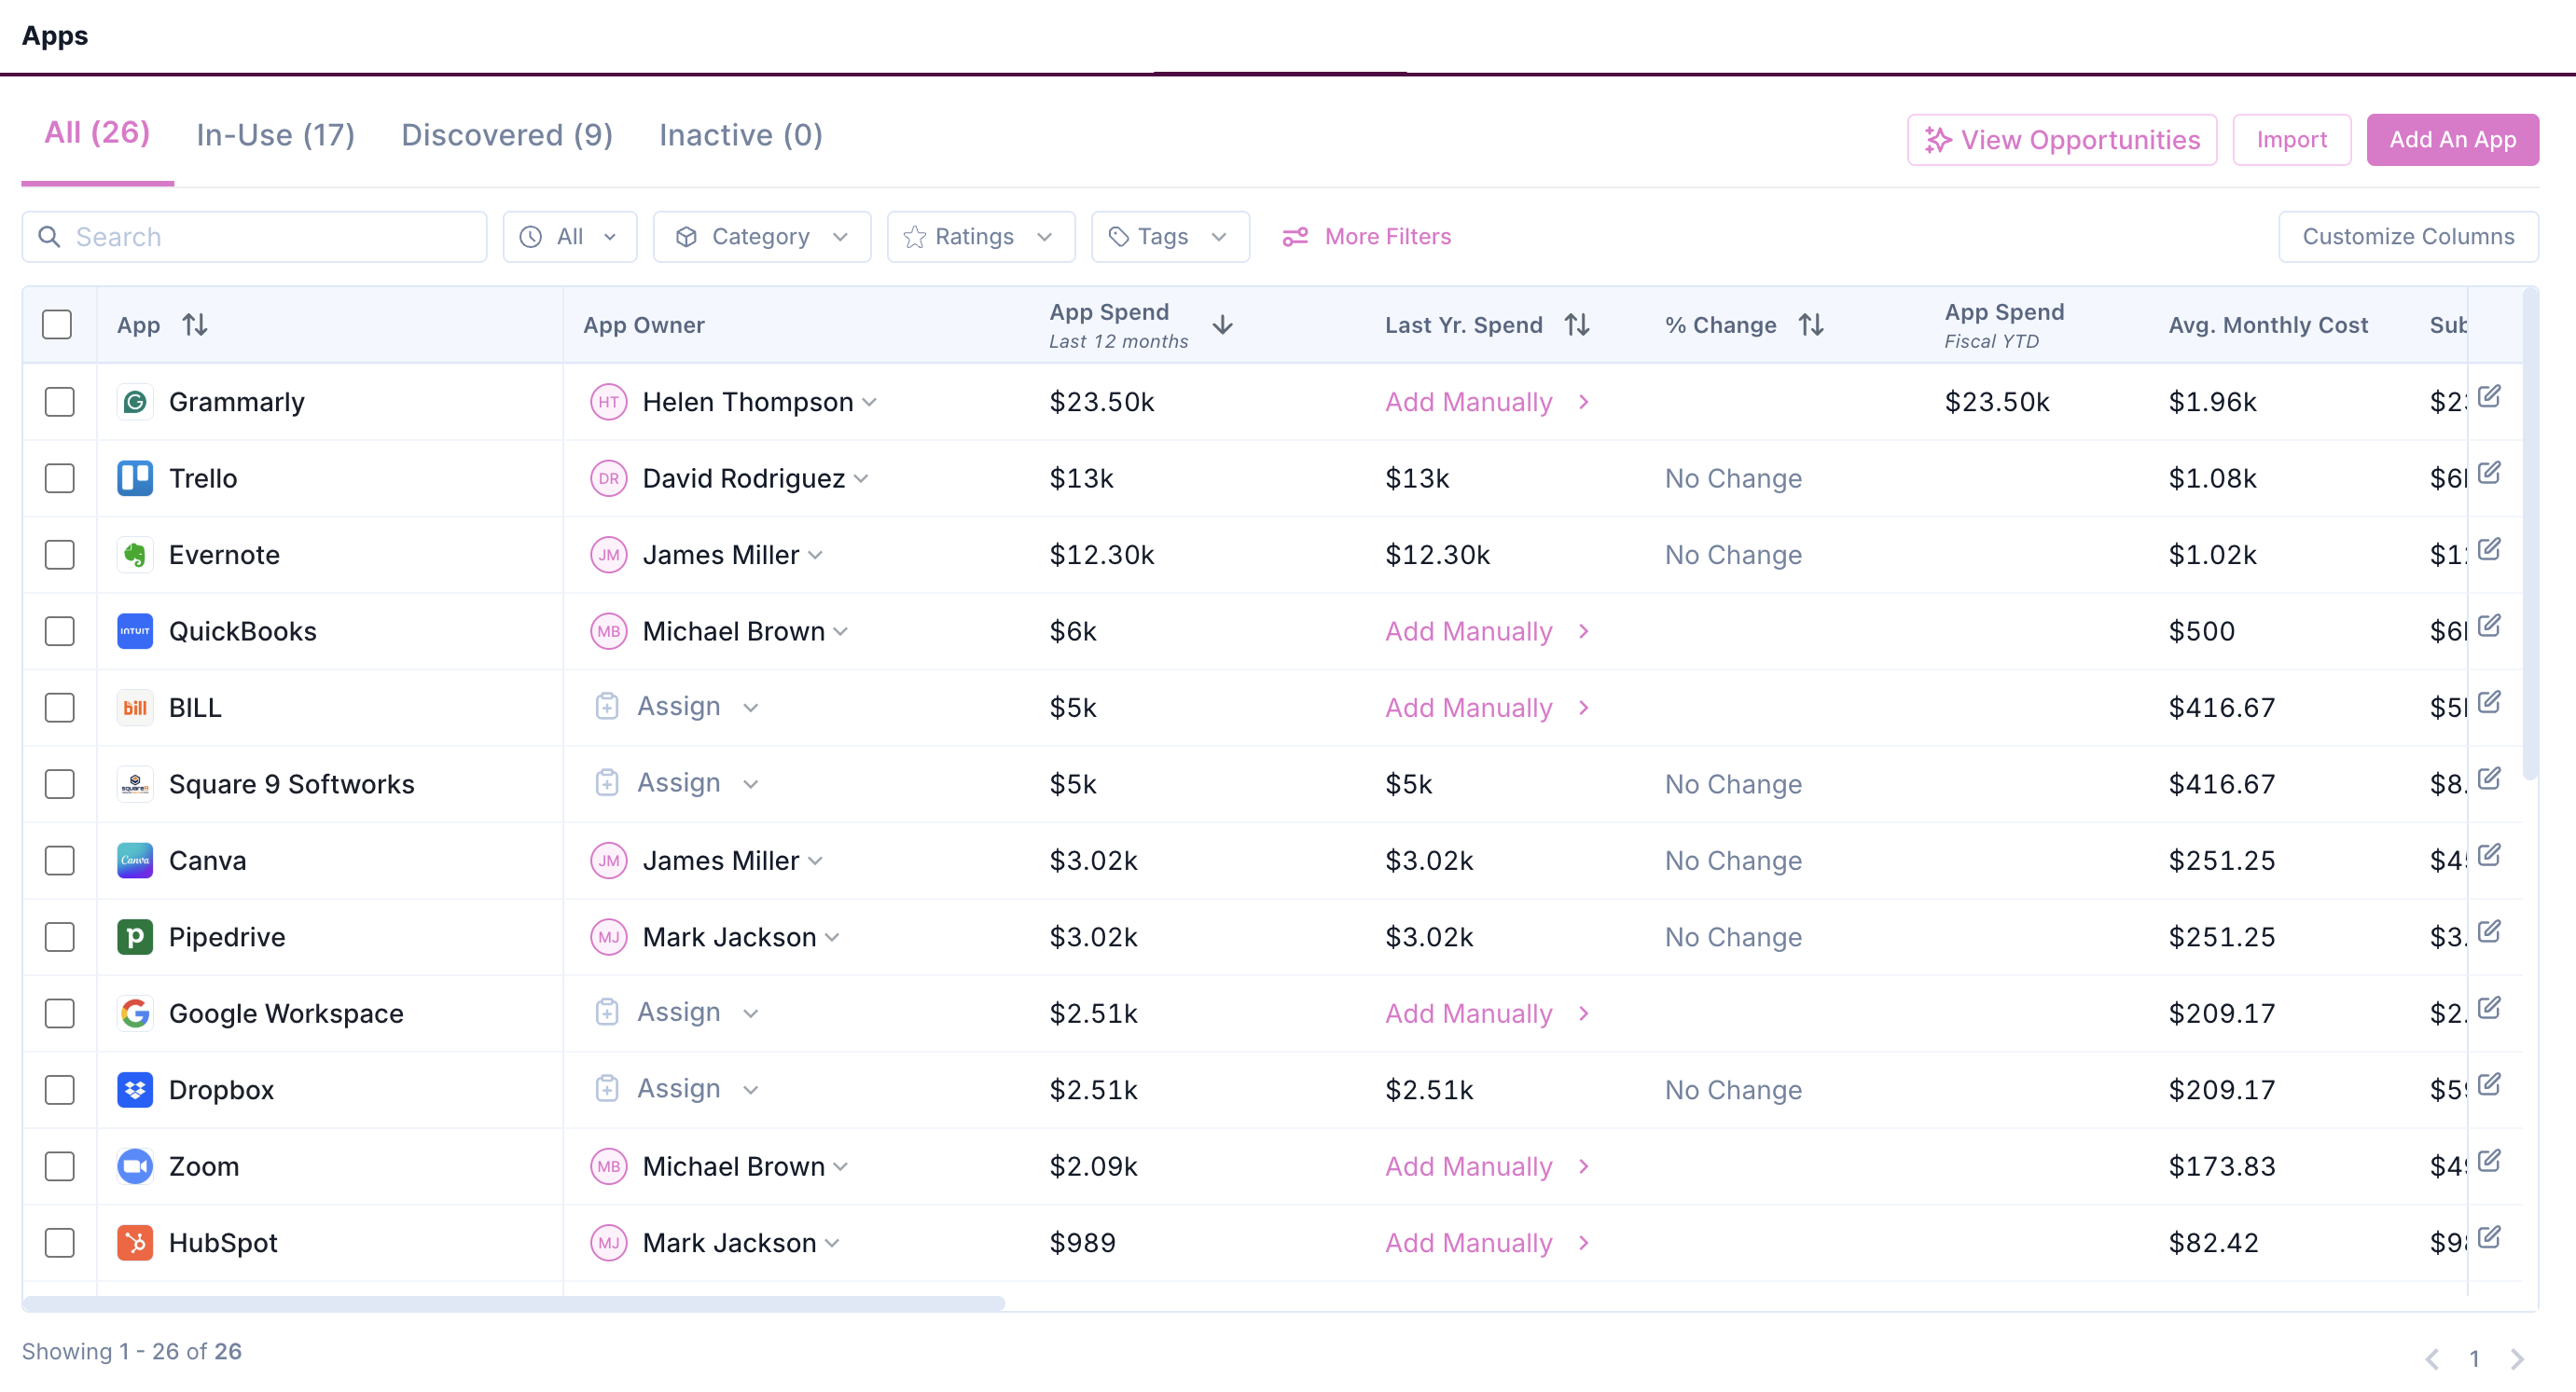Click the HubSpot app icon

pos(135,1243)
